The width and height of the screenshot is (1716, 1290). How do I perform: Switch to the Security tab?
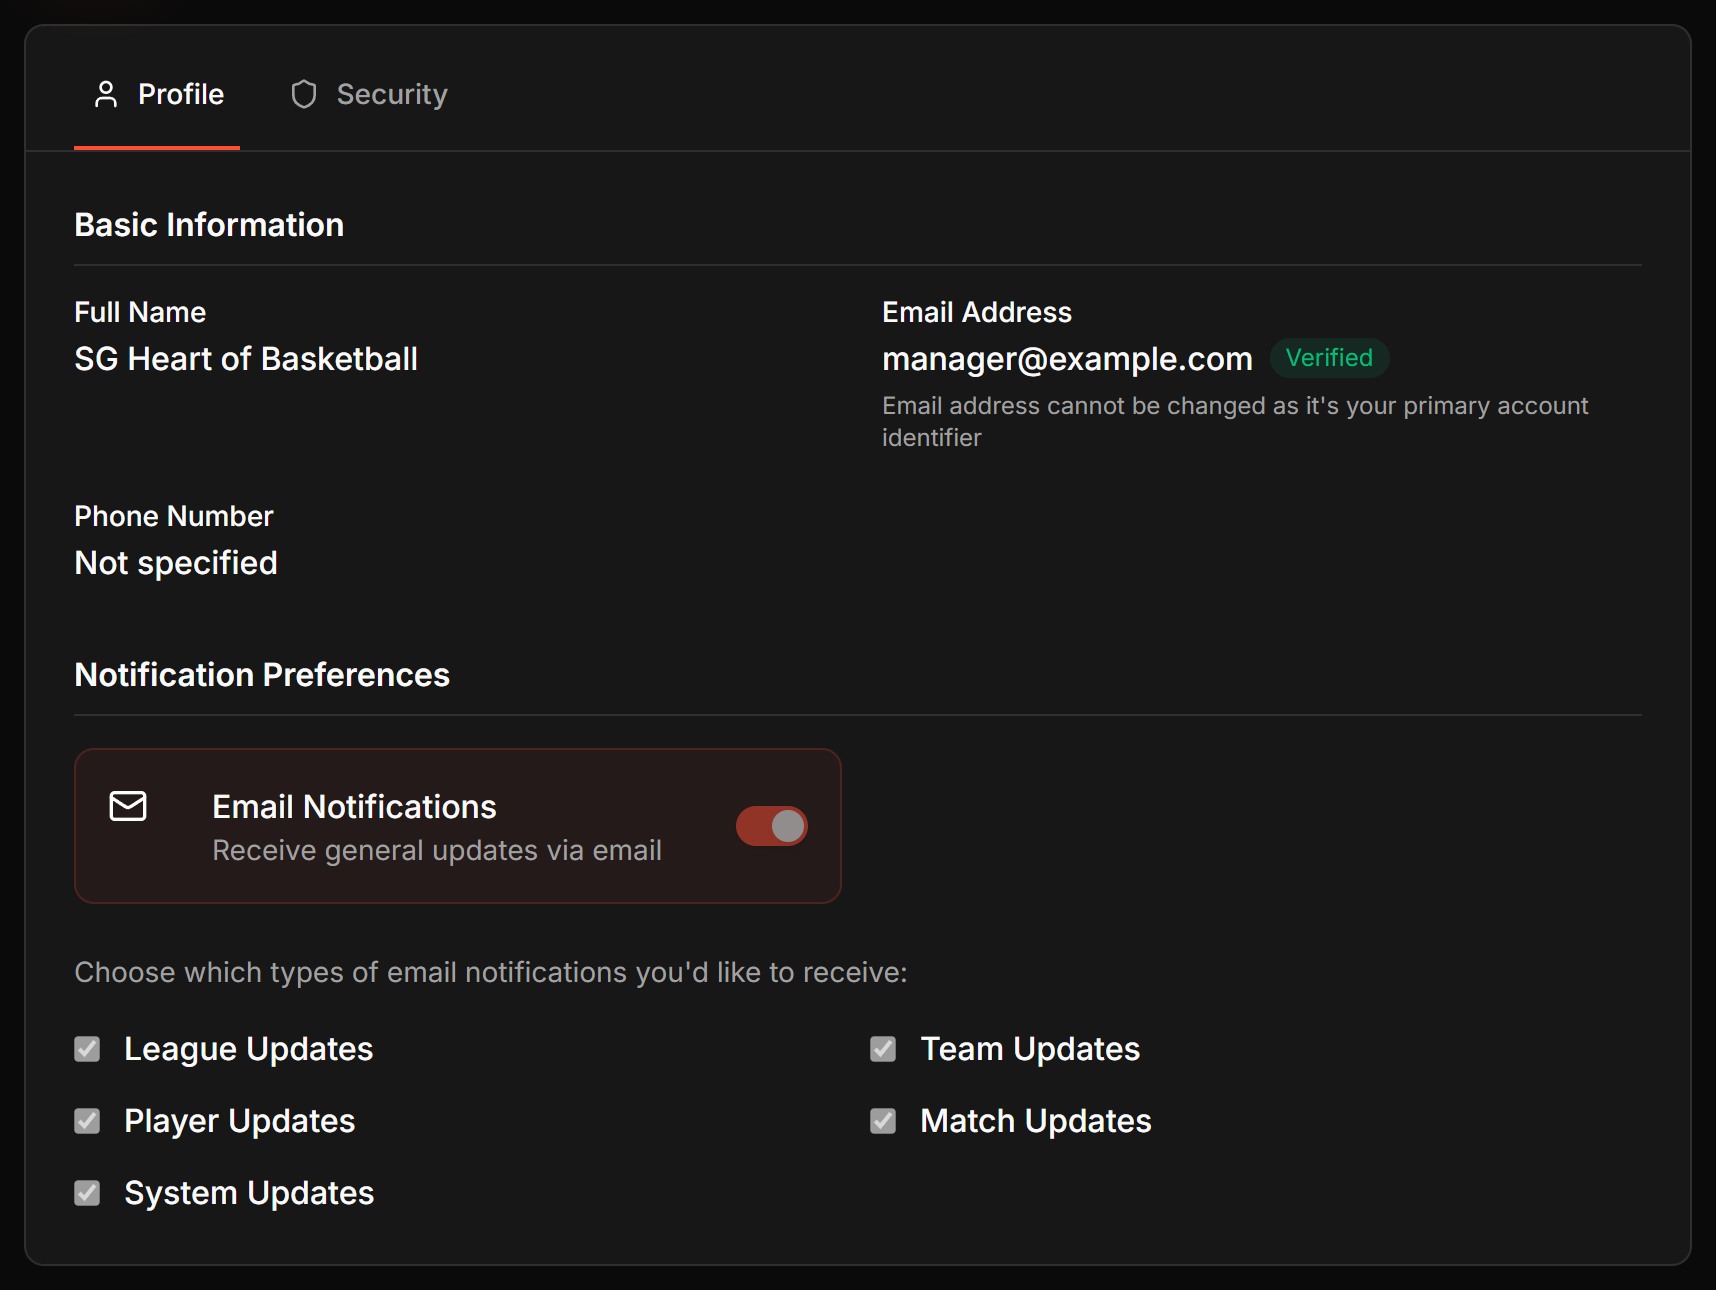[368, 94]
